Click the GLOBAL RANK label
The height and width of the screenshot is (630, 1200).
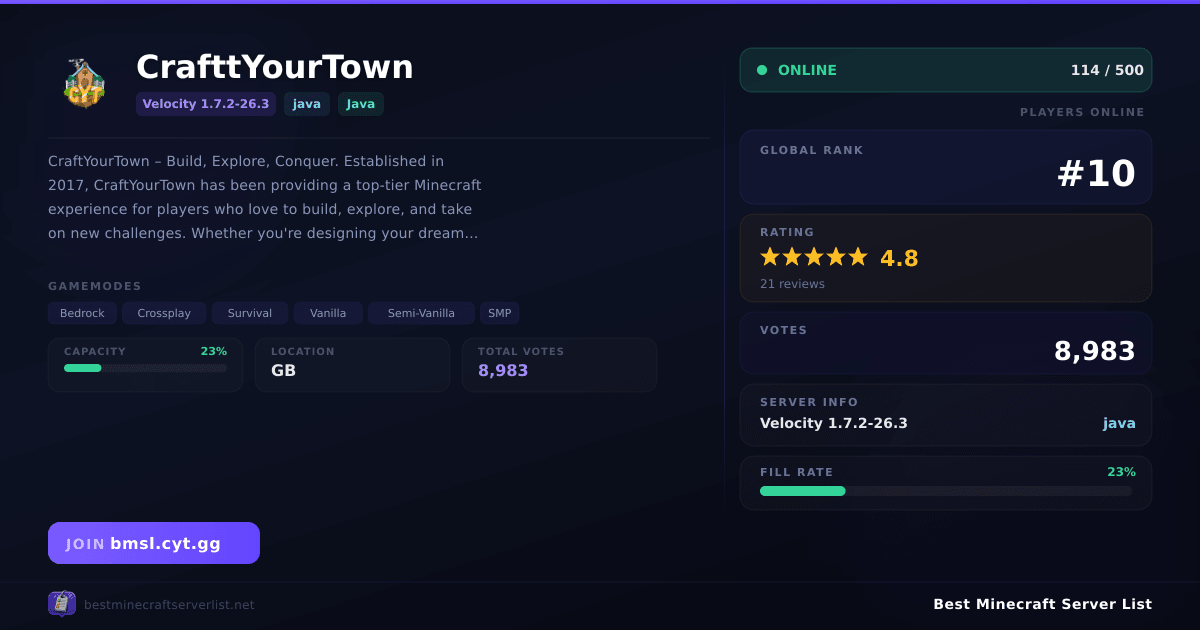(x=811, y=150)
